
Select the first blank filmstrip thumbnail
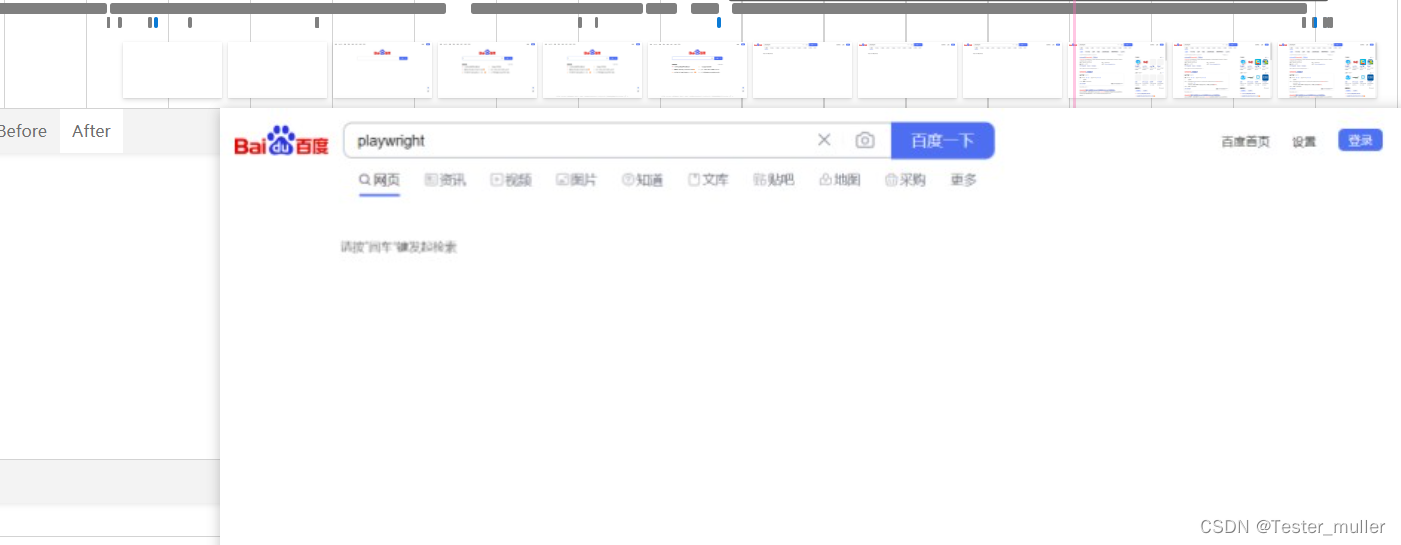[x=172, y=70]
